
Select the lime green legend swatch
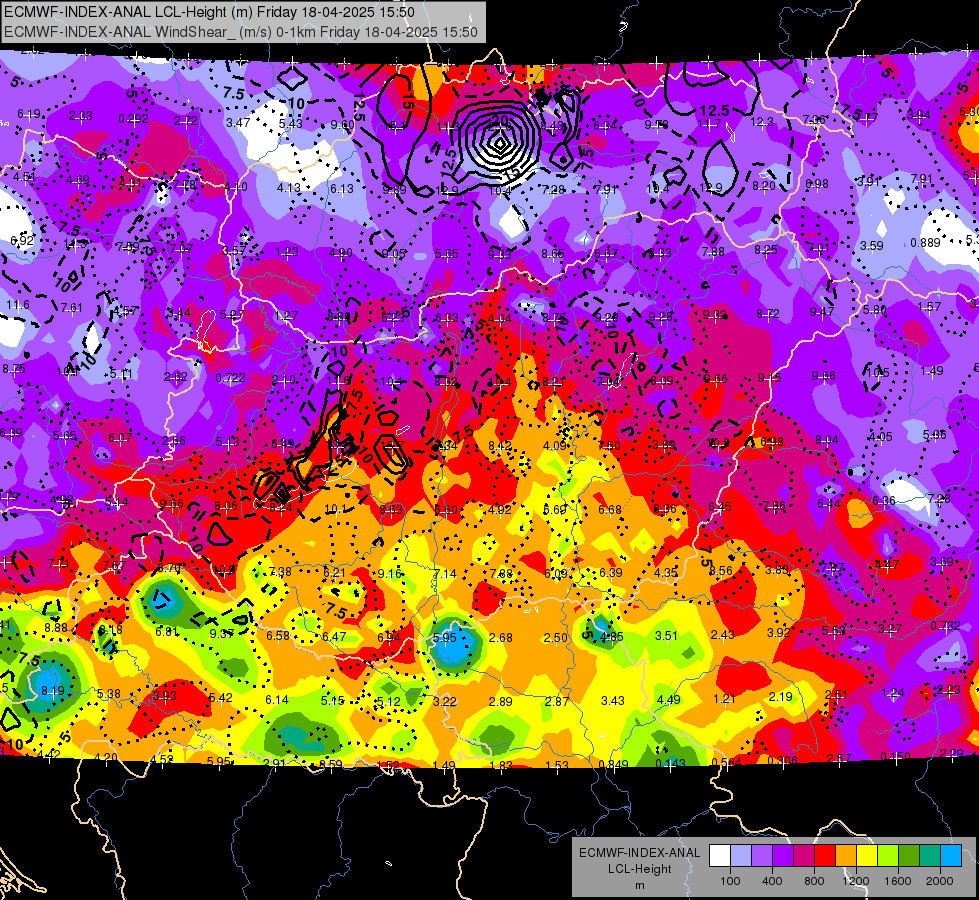(x=888, y=856)
